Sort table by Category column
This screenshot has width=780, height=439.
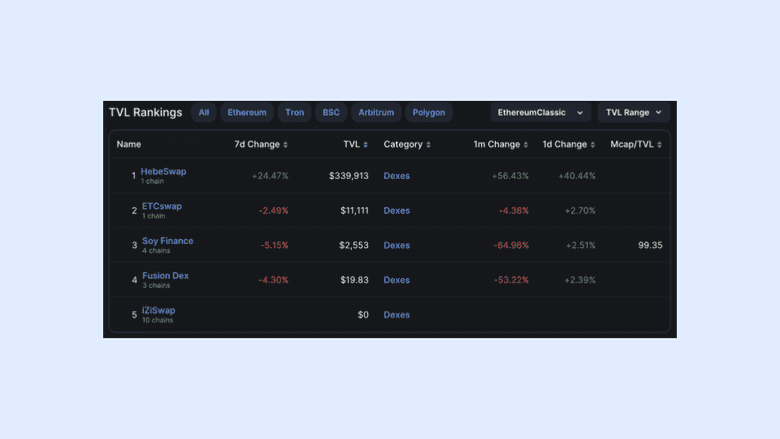[428, 145]
